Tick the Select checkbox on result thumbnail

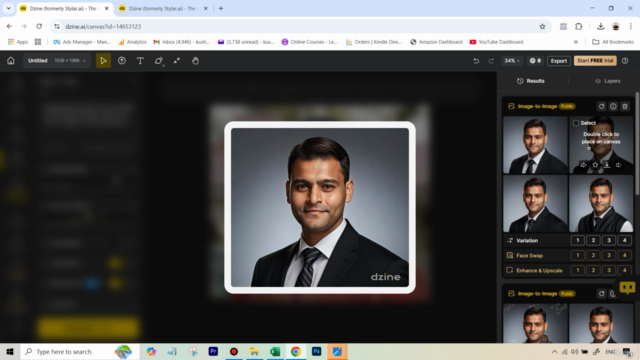point(576,123)
